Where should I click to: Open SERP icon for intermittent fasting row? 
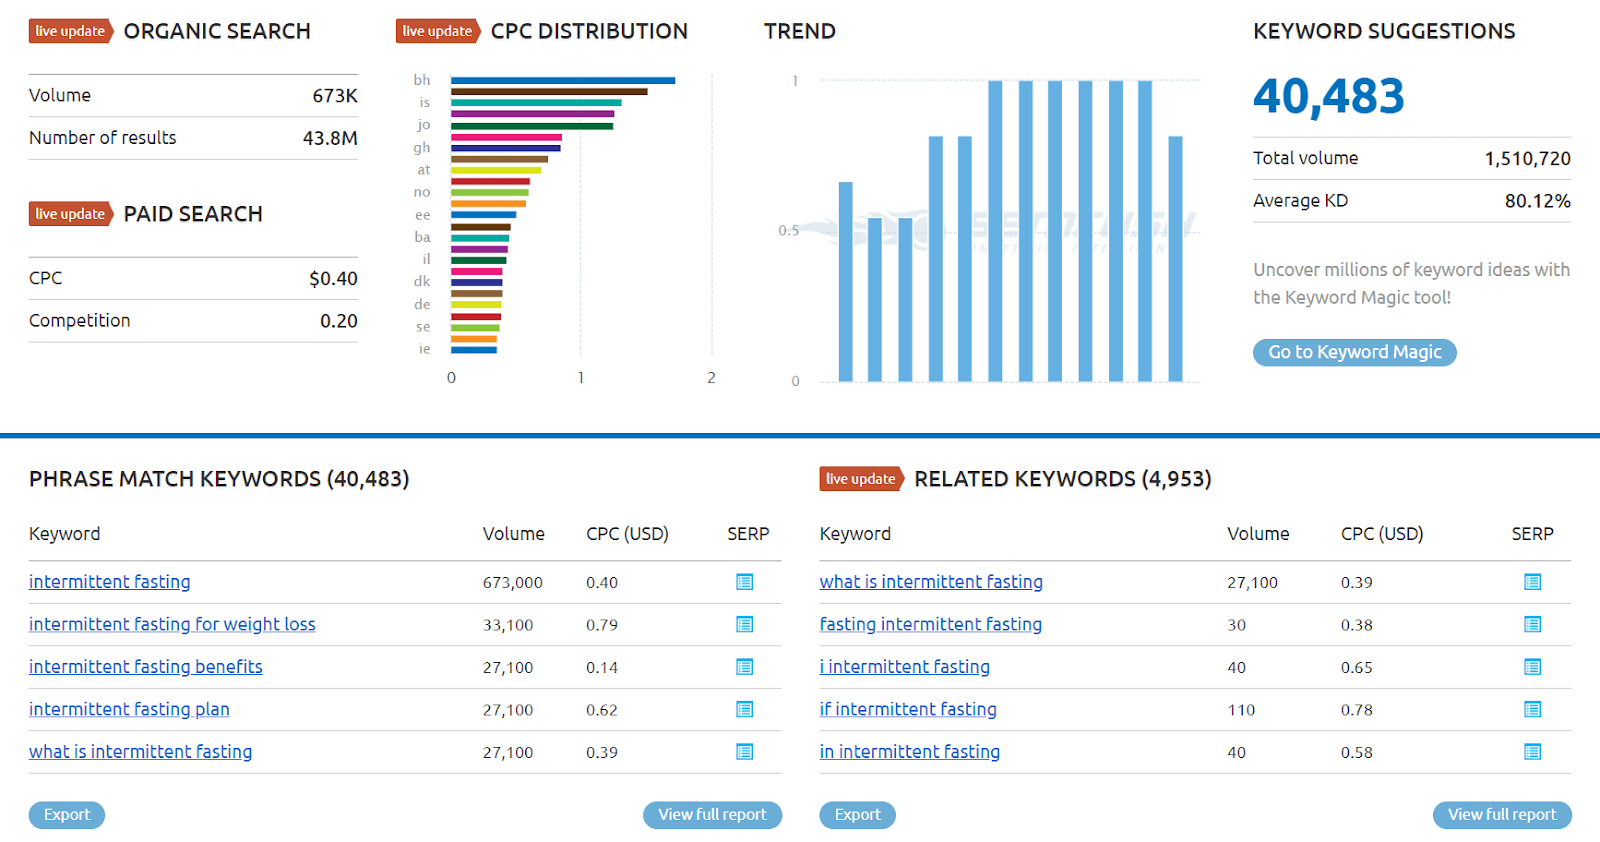point(744,582)
